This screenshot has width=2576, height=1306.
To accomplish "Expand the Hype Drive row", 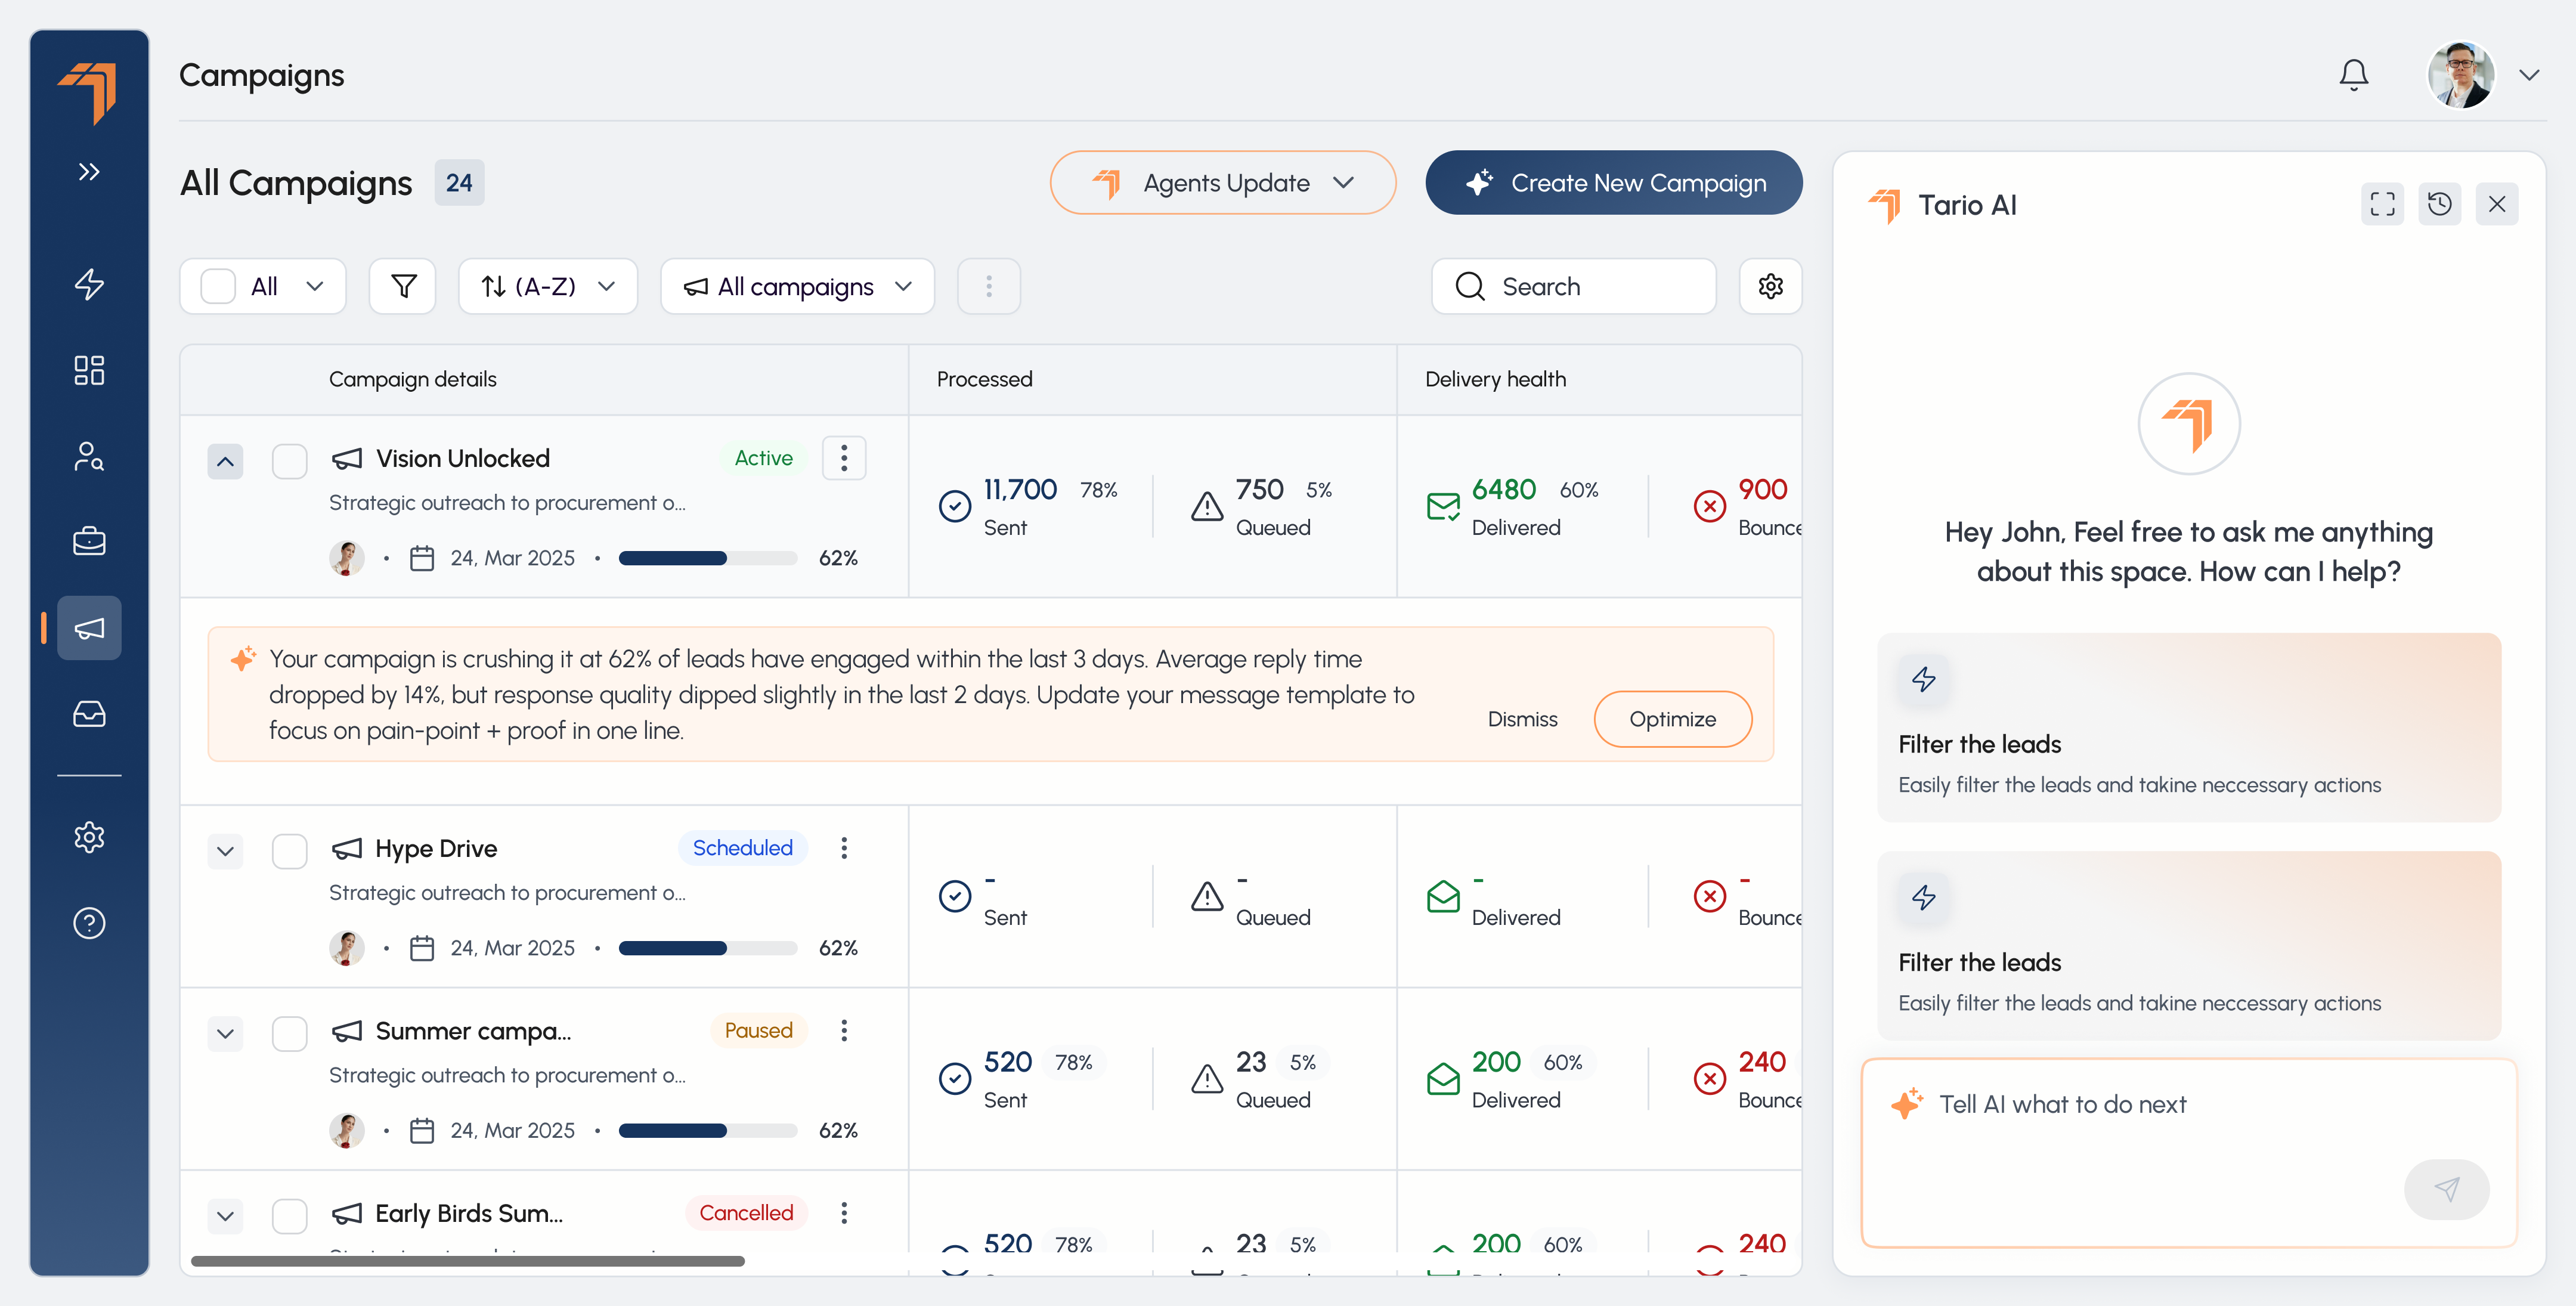I will [225, 851].
